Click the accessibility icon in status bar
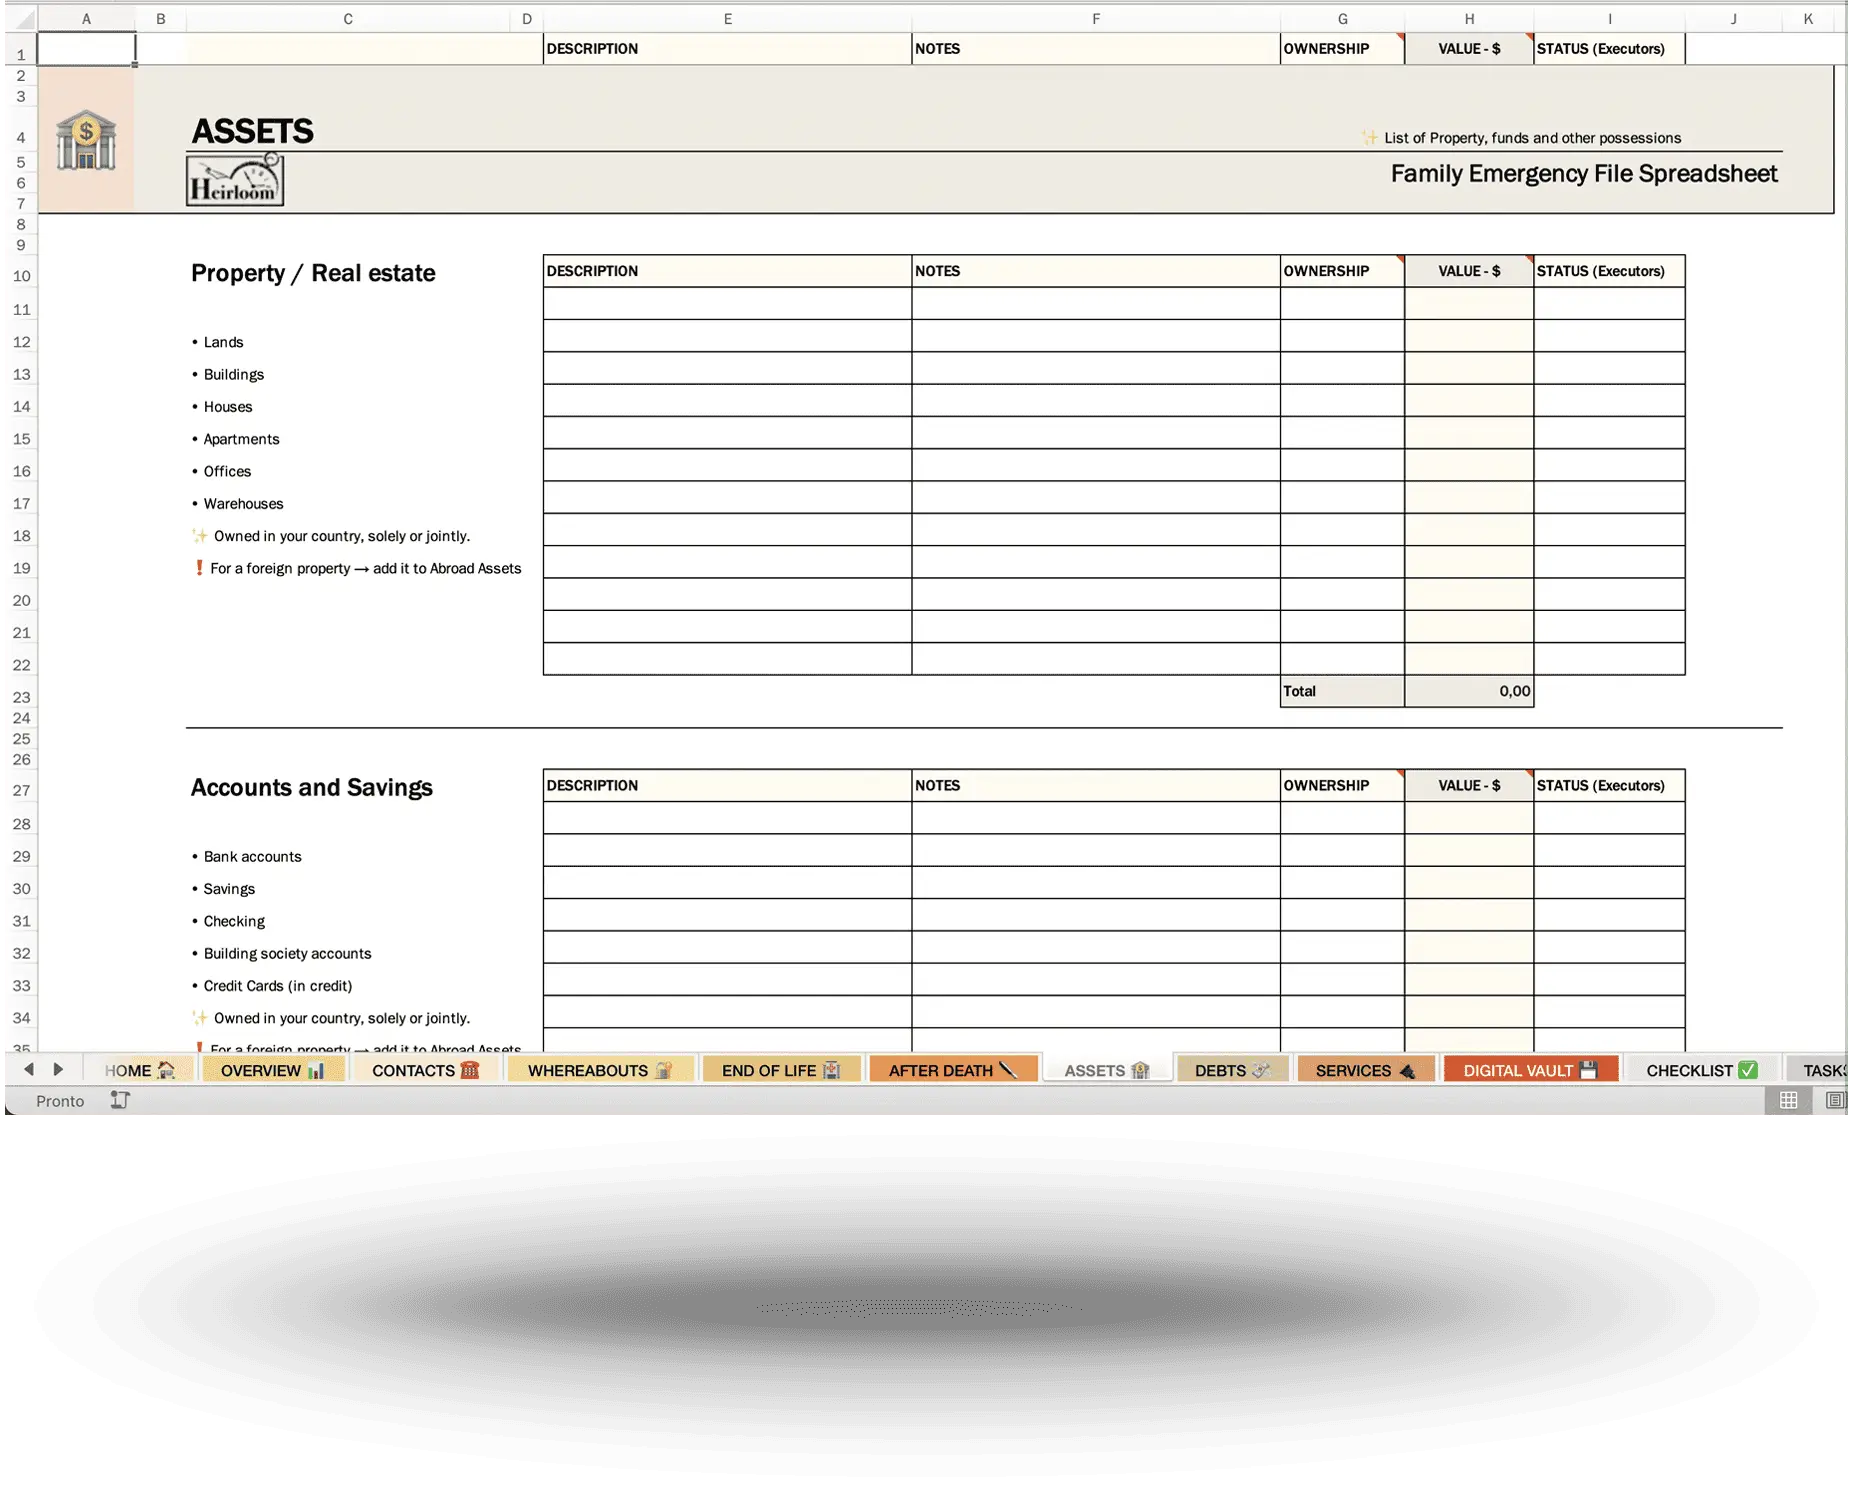The height and width of the screenshot is (1493, 1853). (x=120, y=1100)
